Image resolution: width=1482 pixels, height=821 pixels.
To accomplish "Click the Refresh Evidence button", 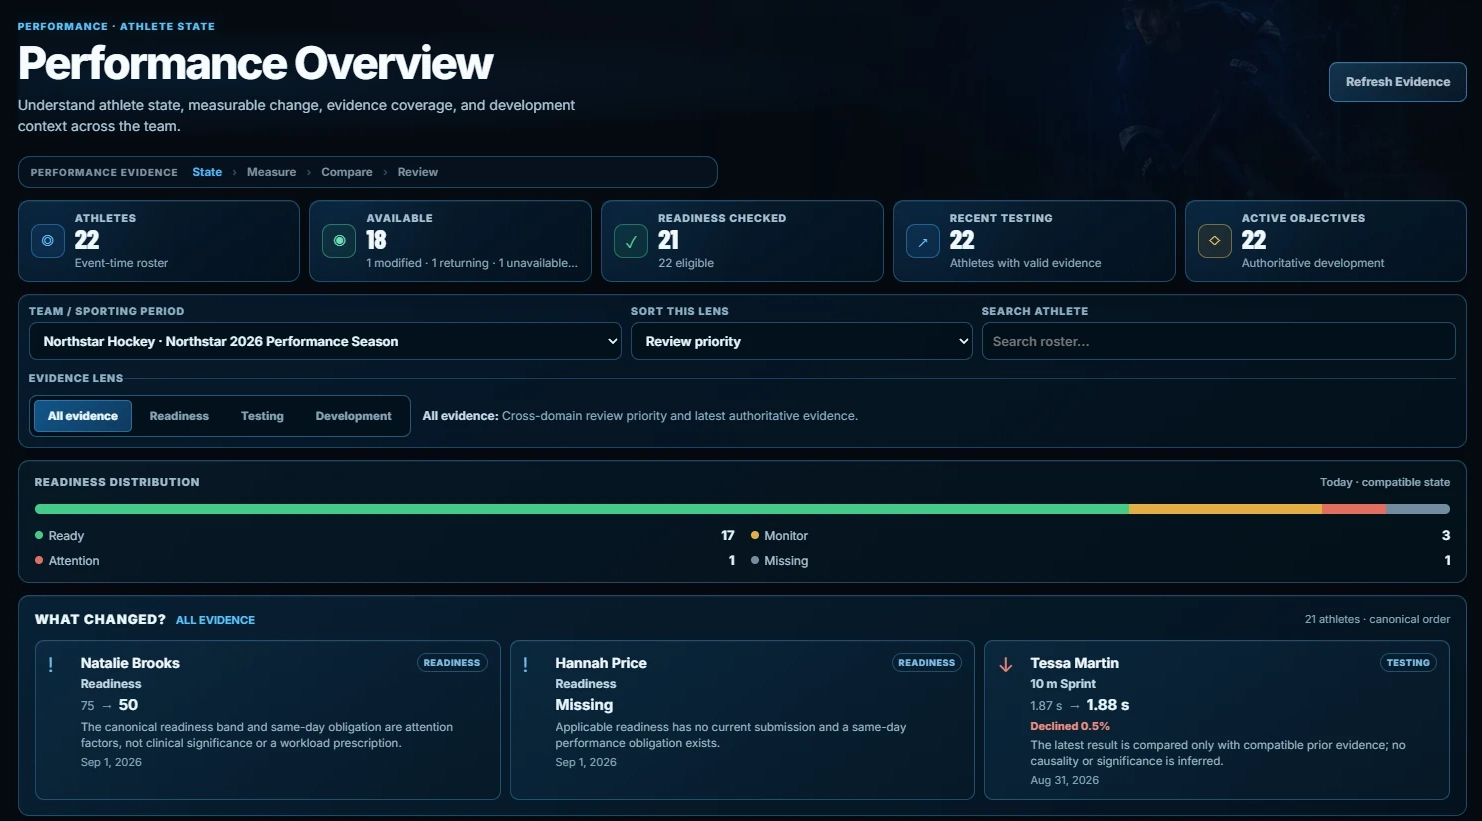I will [1398, 82].
